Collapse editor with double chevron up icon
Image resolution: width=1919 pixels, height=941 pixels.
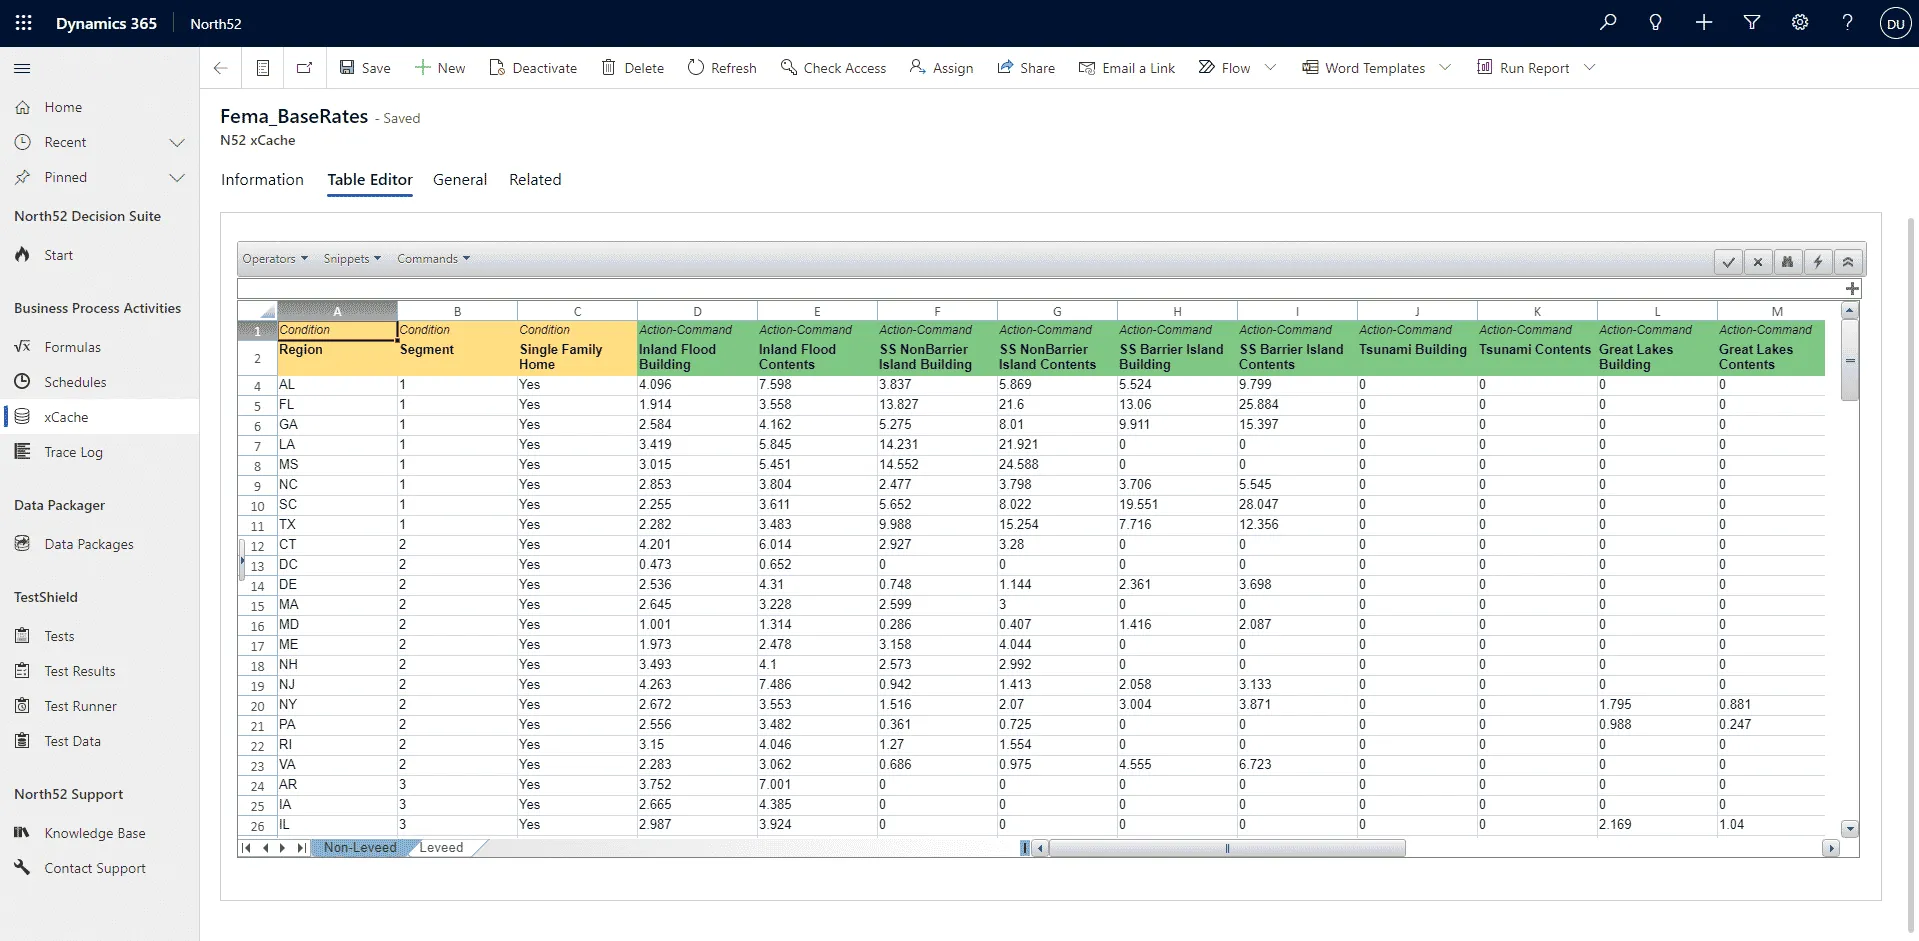(x=1848, y=262)
